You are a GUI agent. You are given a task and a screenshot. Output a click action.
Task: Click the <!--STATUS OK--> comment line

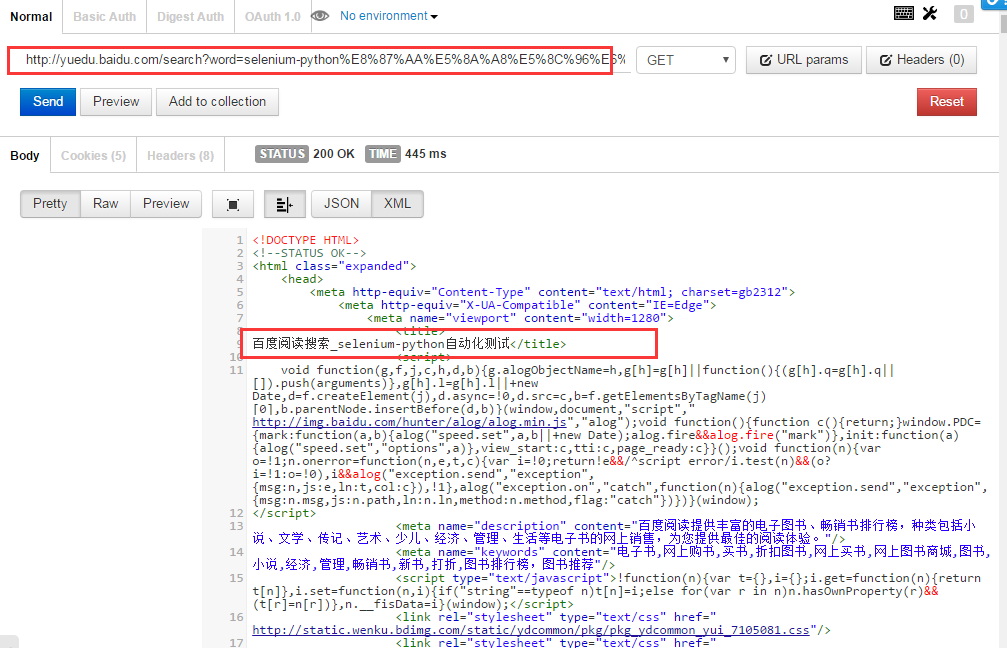(309, 253)
